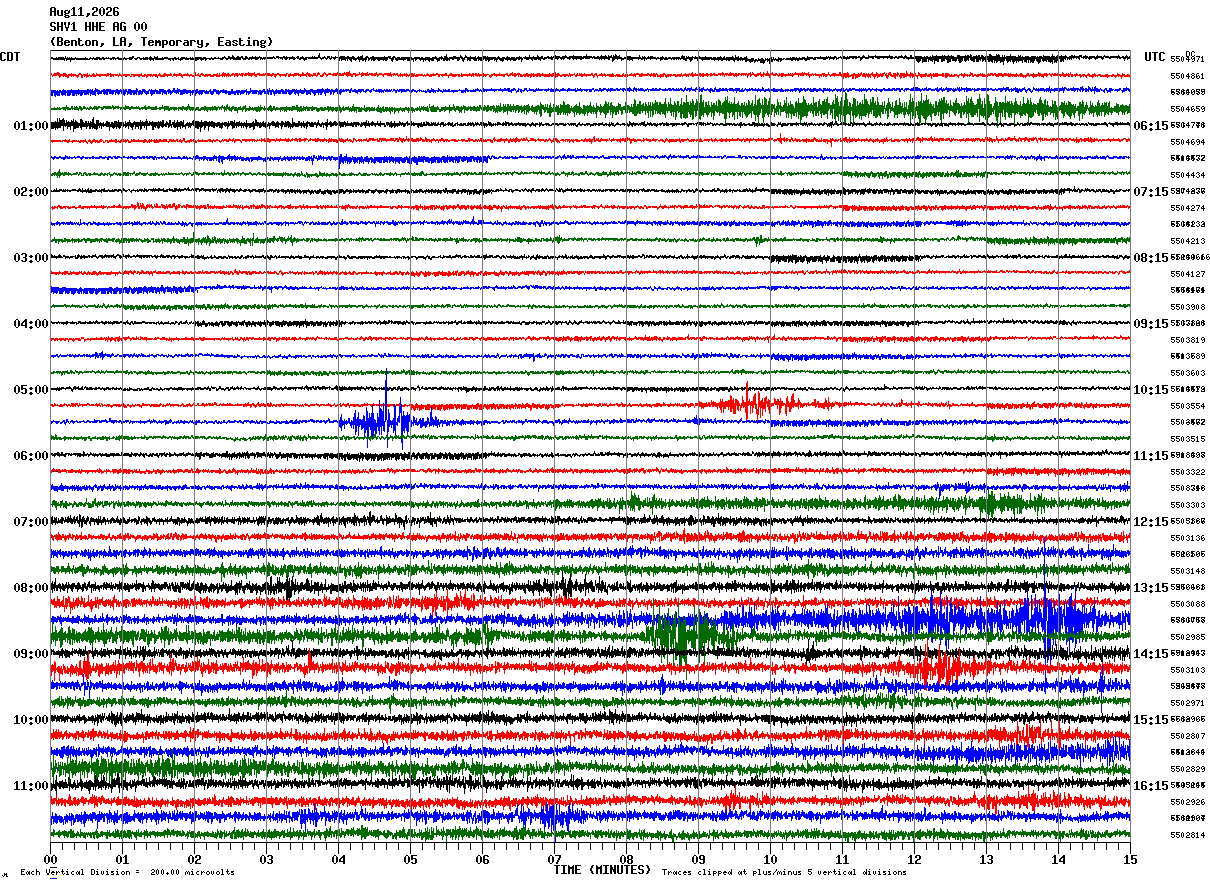Click minute tick label 10 on the time axis
The image size is (1210, 886).
[770, 859]
